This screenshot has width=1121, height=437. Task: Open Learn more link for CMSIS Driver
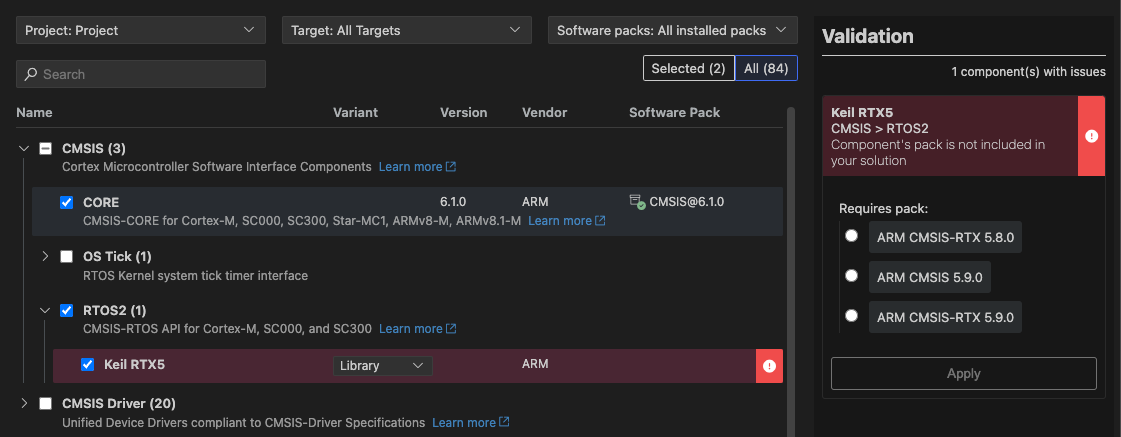[x=471, y=423]
